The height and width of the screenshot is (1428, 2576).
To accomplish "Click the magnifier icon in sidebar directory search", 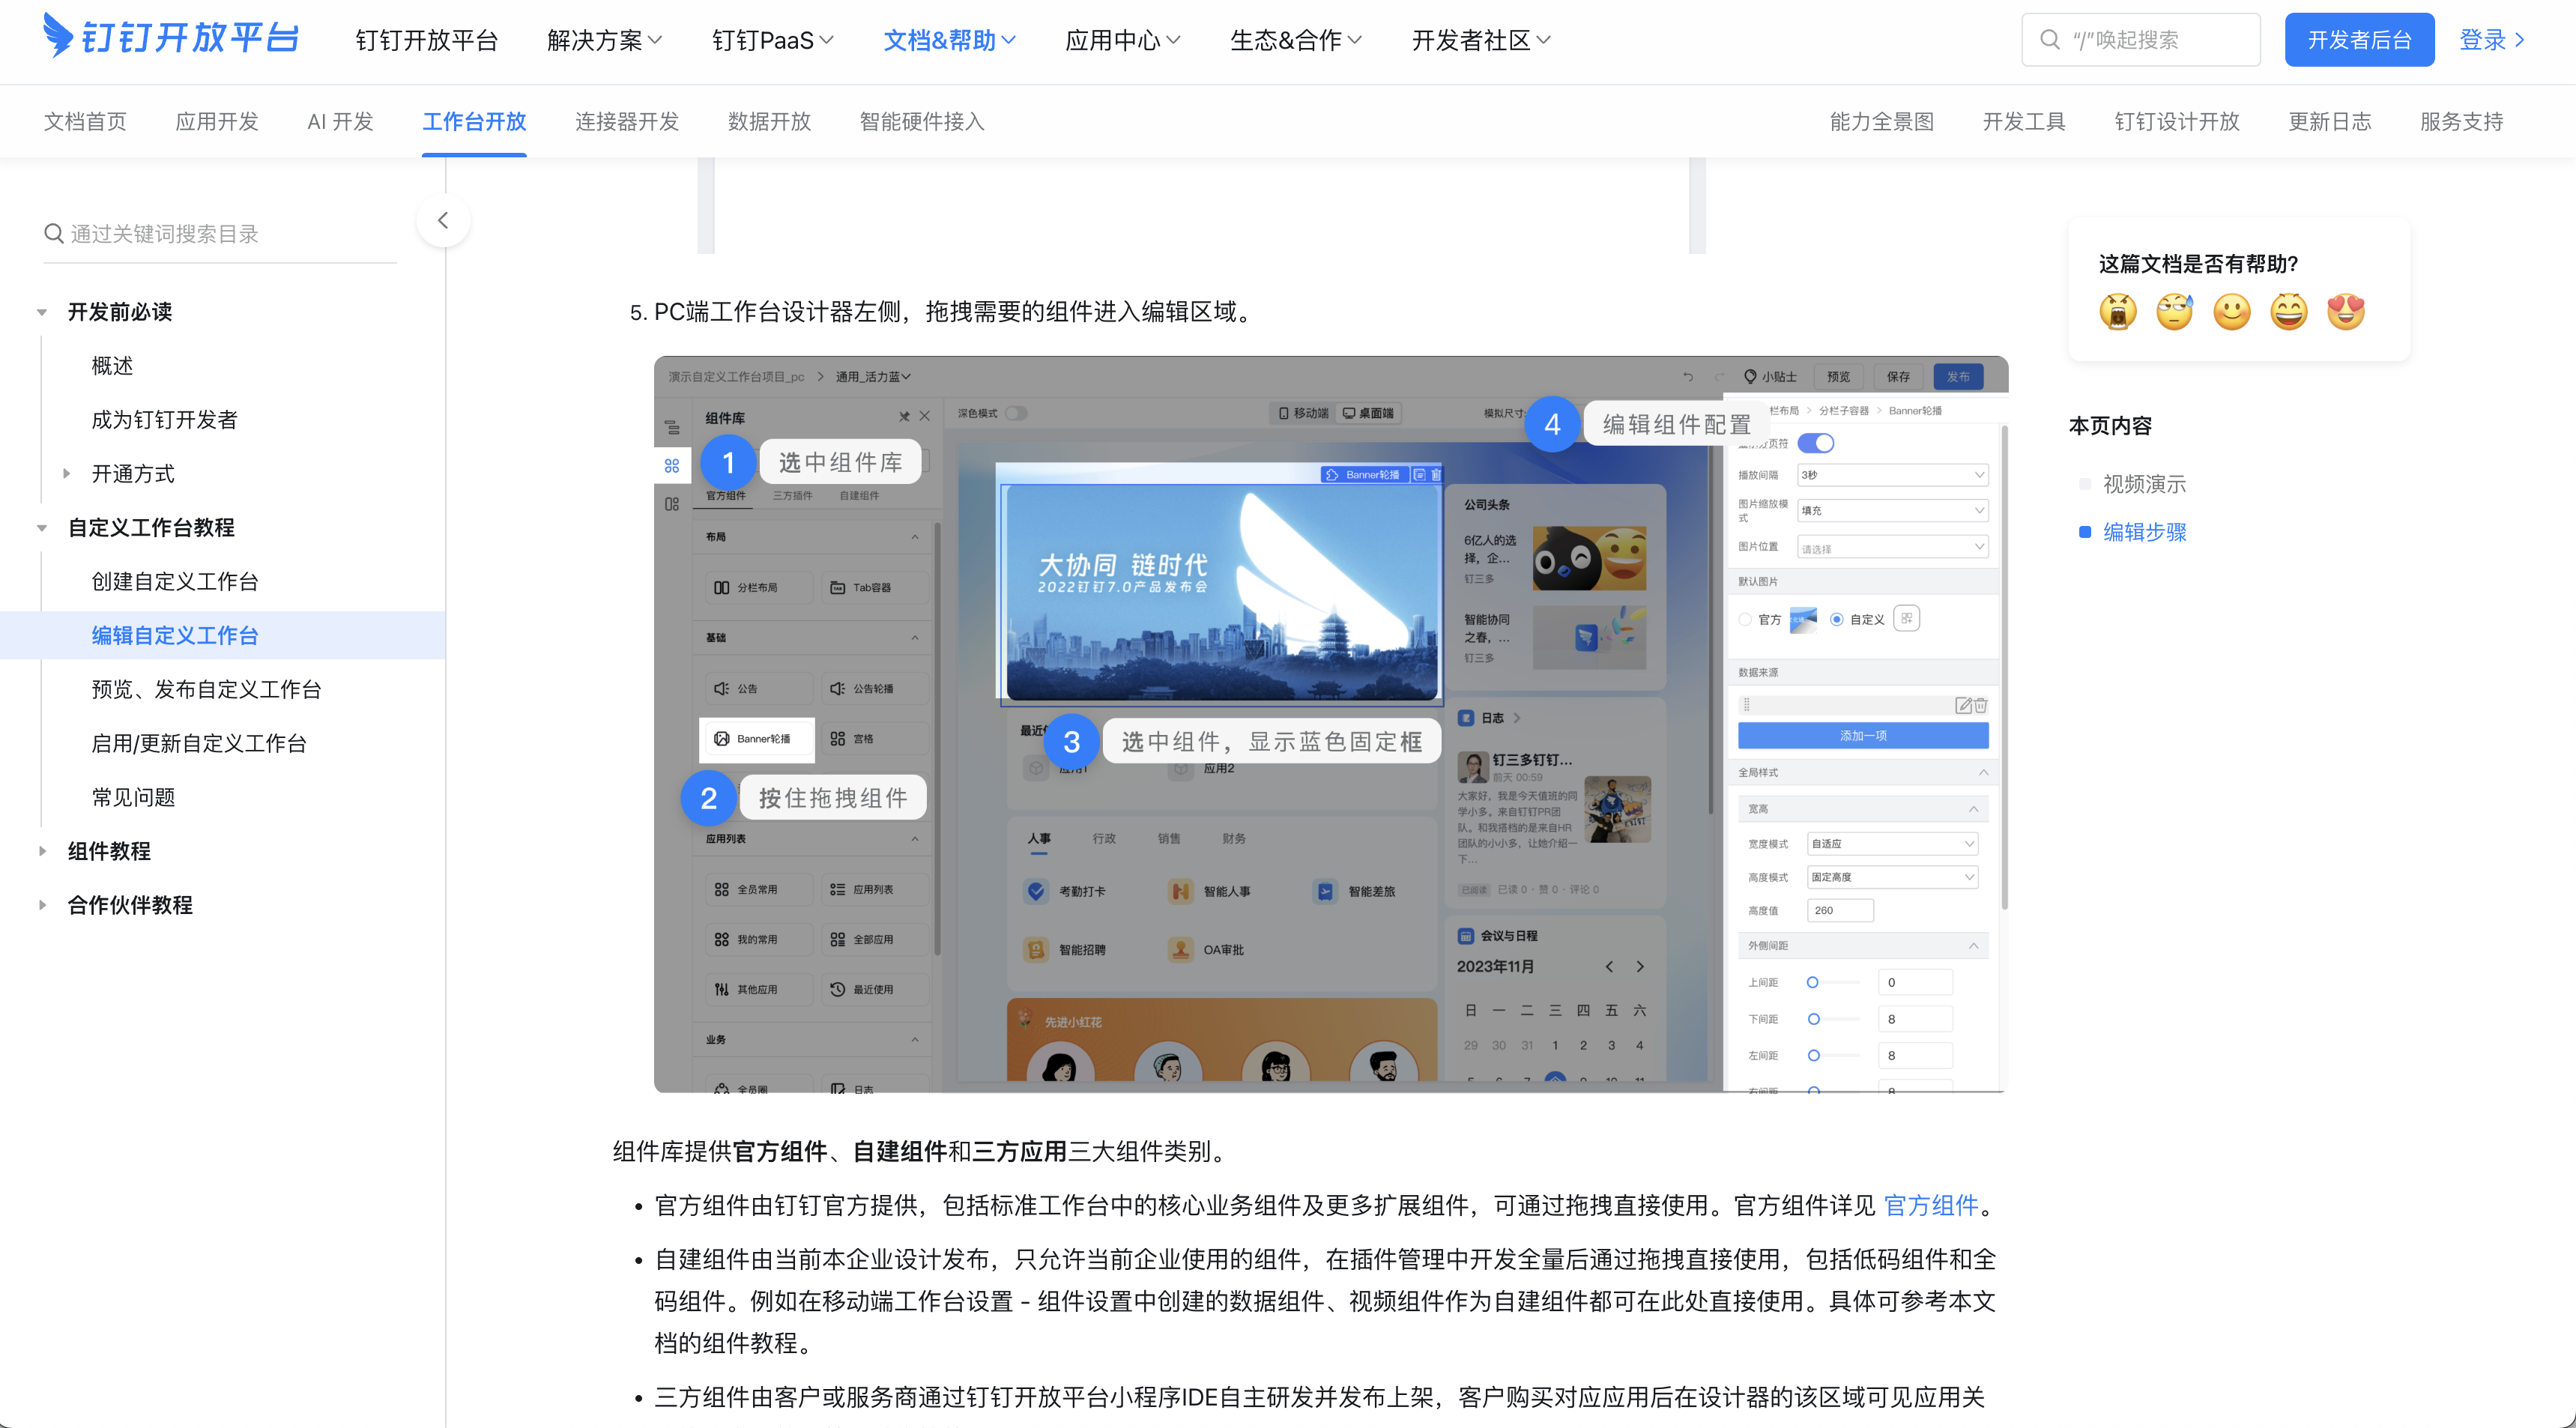I will pyautogui.click(x=54, y=233).
